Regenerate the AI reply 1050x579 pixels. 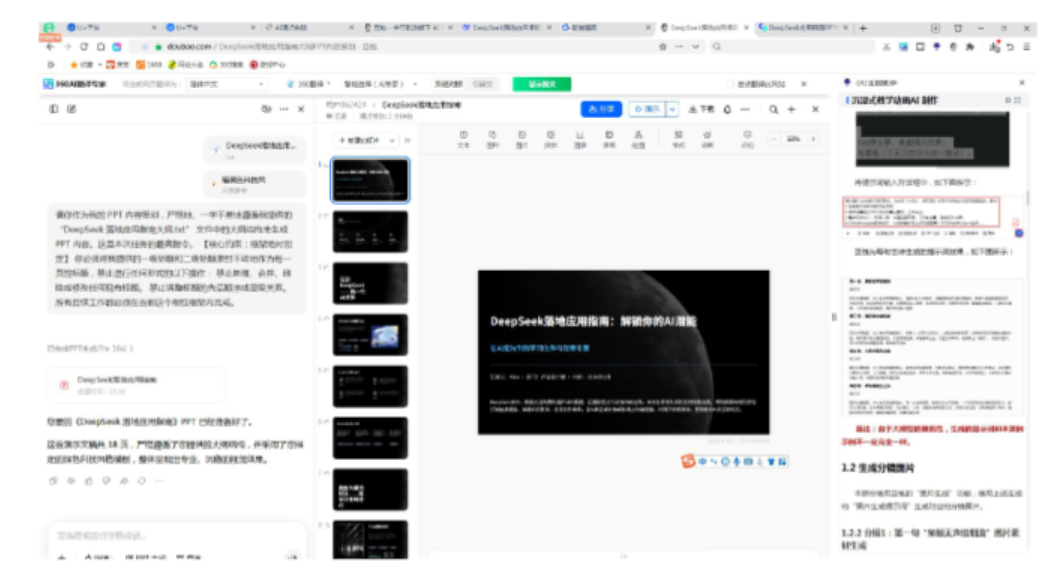(141, 481)
